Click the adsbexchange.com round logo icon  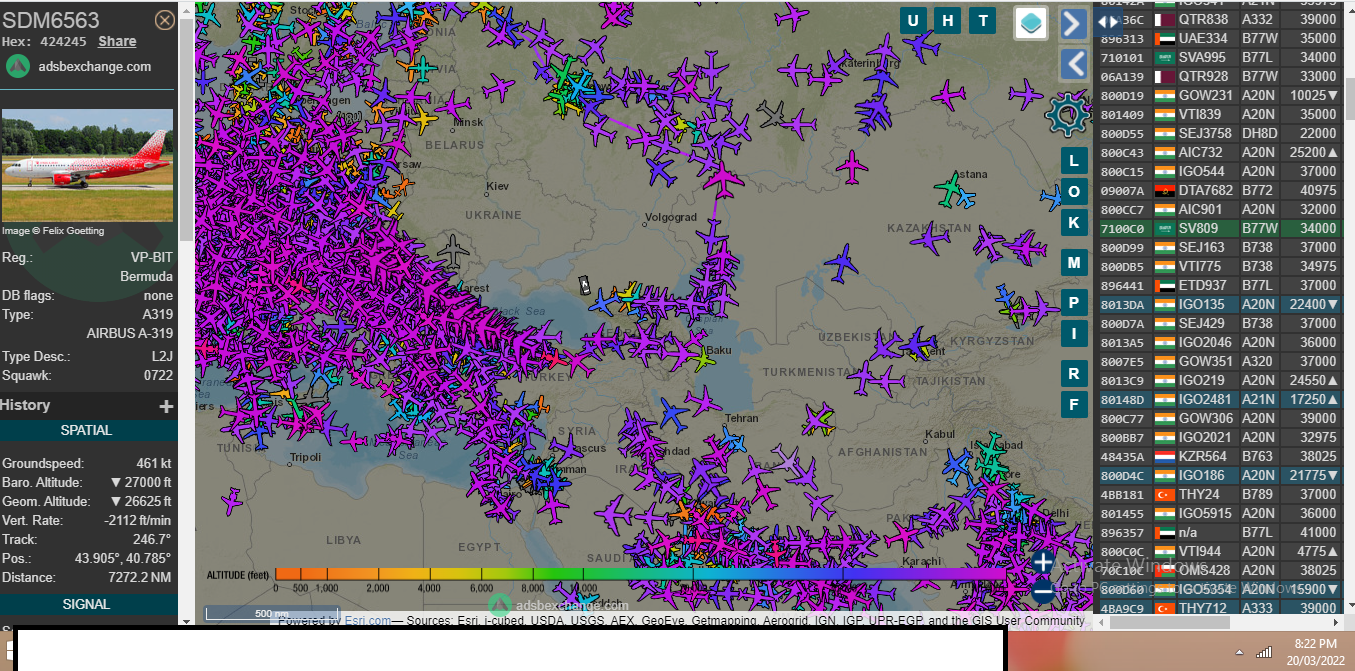point(17,66)
